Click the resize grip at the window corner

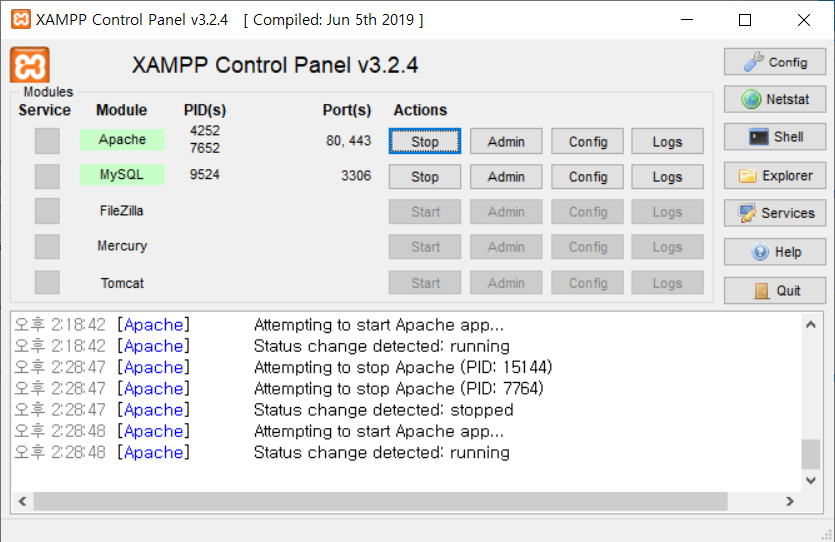tap(827, 535)
